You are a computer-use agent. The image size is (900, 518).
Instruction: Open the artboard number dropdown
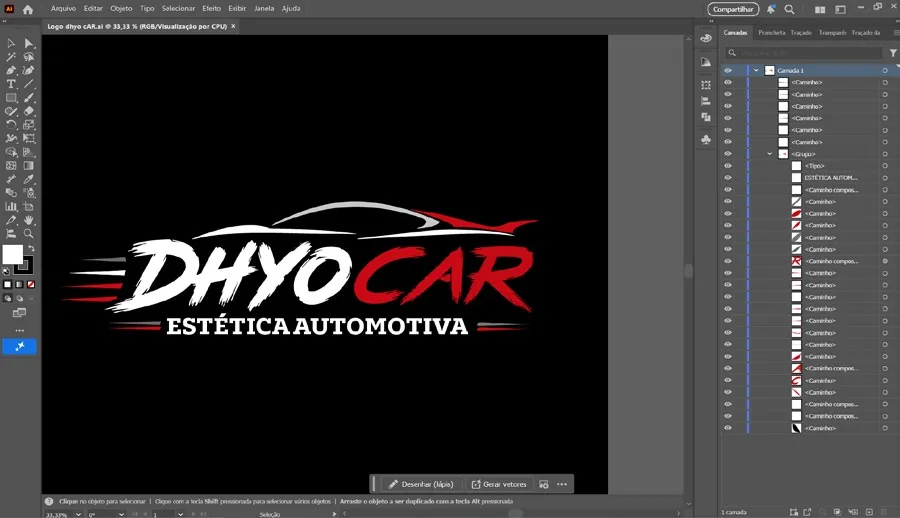[180, 515]
